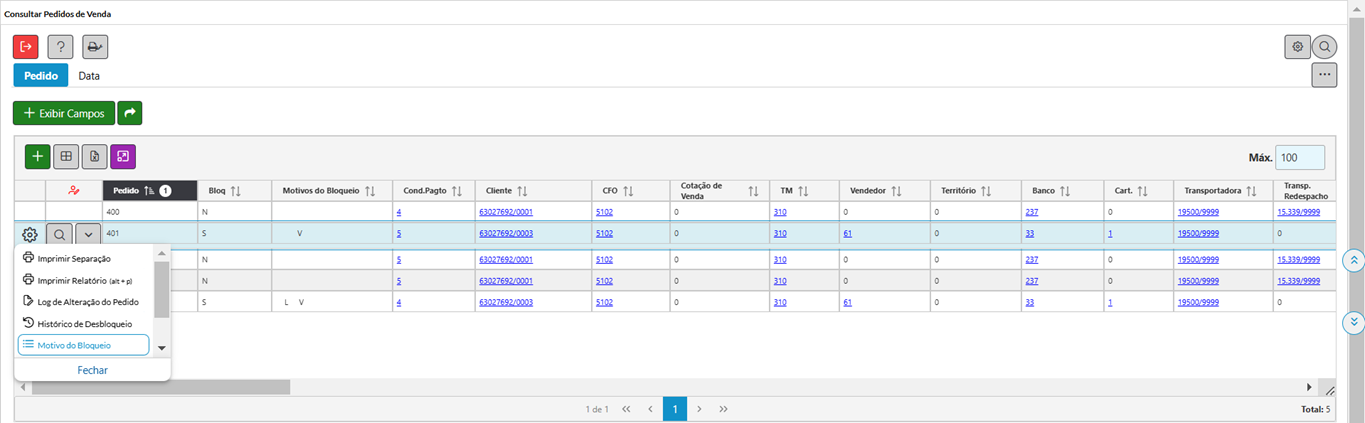The height and width of the screenshot is (423, 1365).
Task: Expand section with the double chevron down
Action: [x=1353, y=322]
